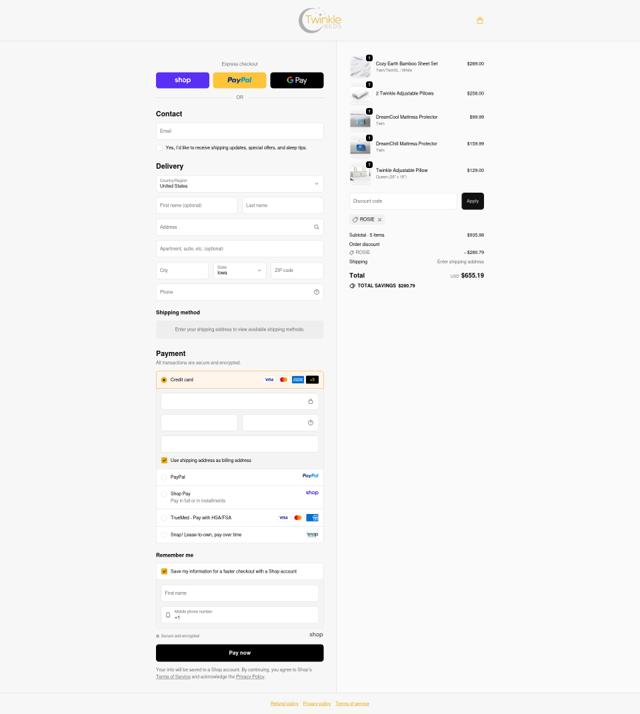Click the address search magnifier icon
The image size is (640, 714).
316,227
